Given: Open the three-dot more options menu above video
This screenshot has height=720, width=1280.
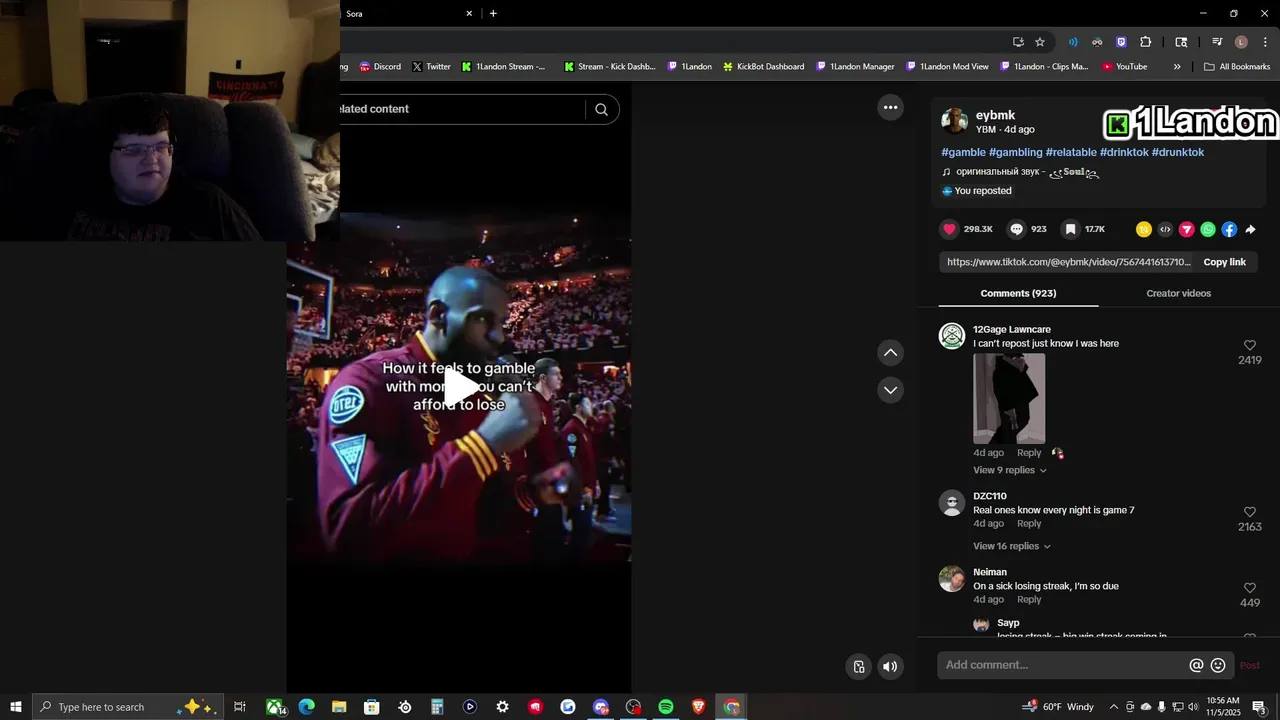Looking at the screenshot, I should (890, 107).
